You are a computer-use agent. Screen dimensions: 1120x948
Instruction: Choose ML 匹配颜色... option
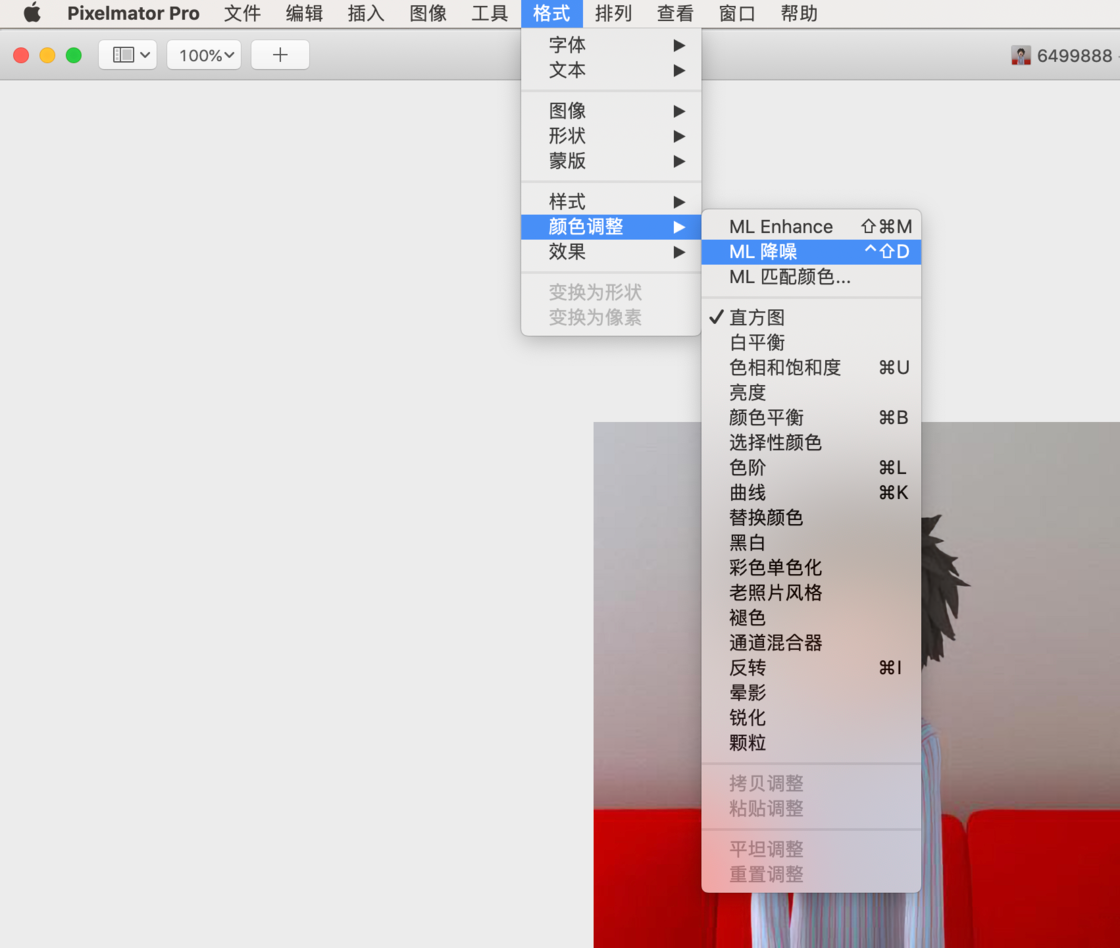point(811,276)
